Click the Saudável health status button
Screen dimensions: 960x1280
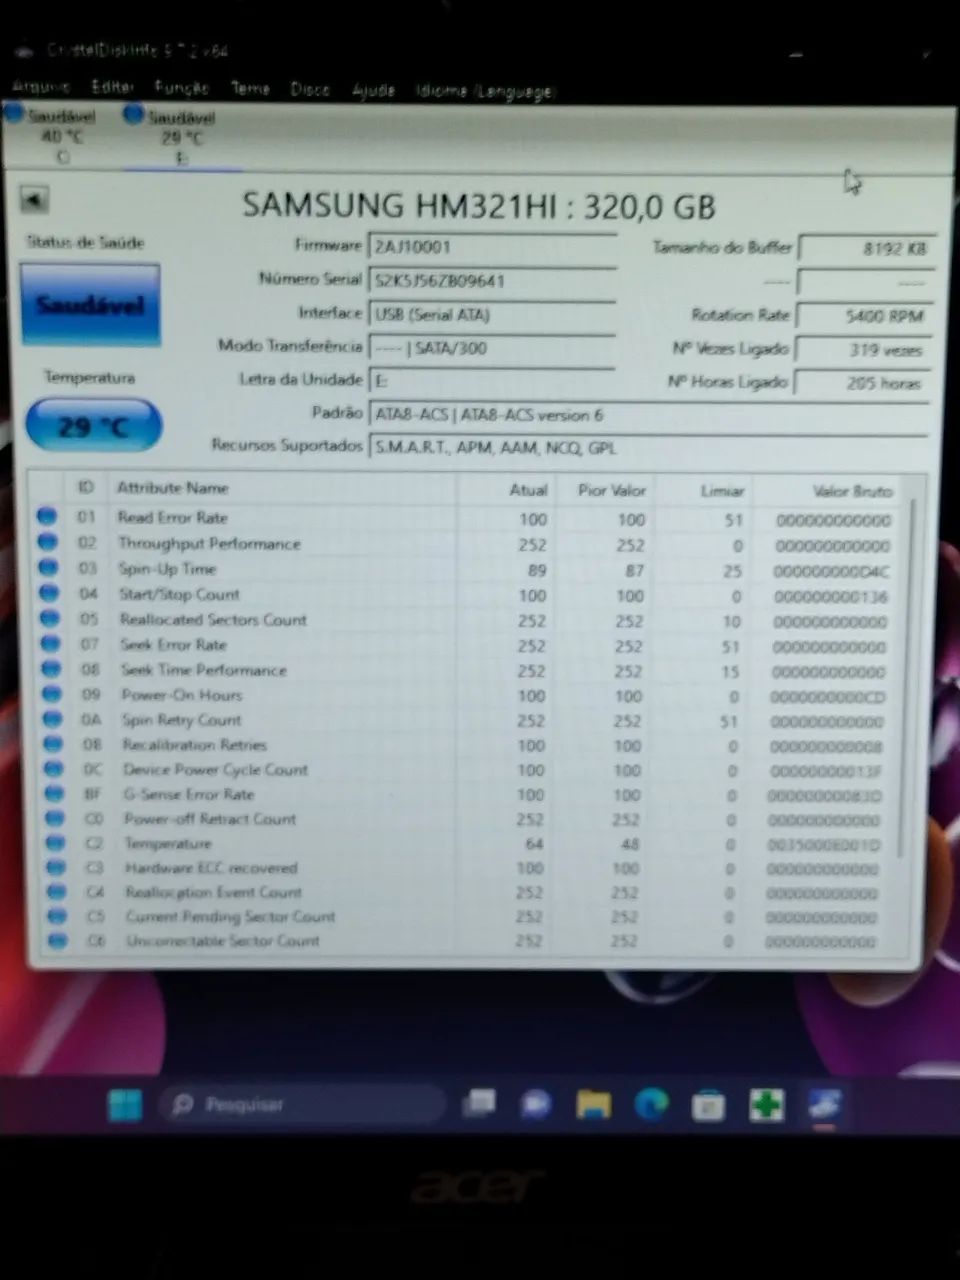click(89, 305)
